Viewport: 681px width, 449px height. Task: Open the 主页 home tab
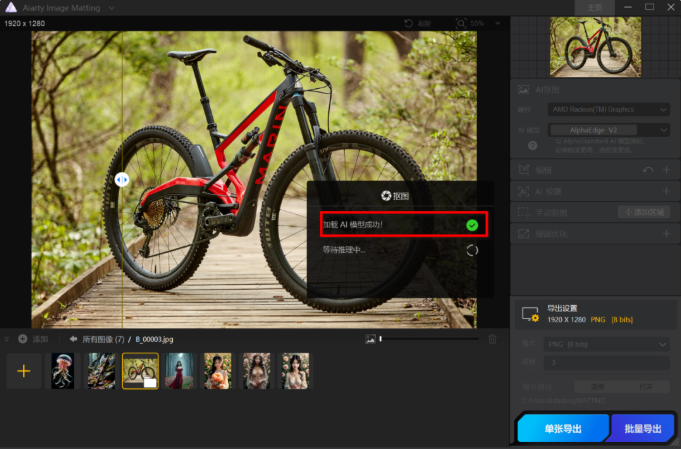(x=595, y=8)
